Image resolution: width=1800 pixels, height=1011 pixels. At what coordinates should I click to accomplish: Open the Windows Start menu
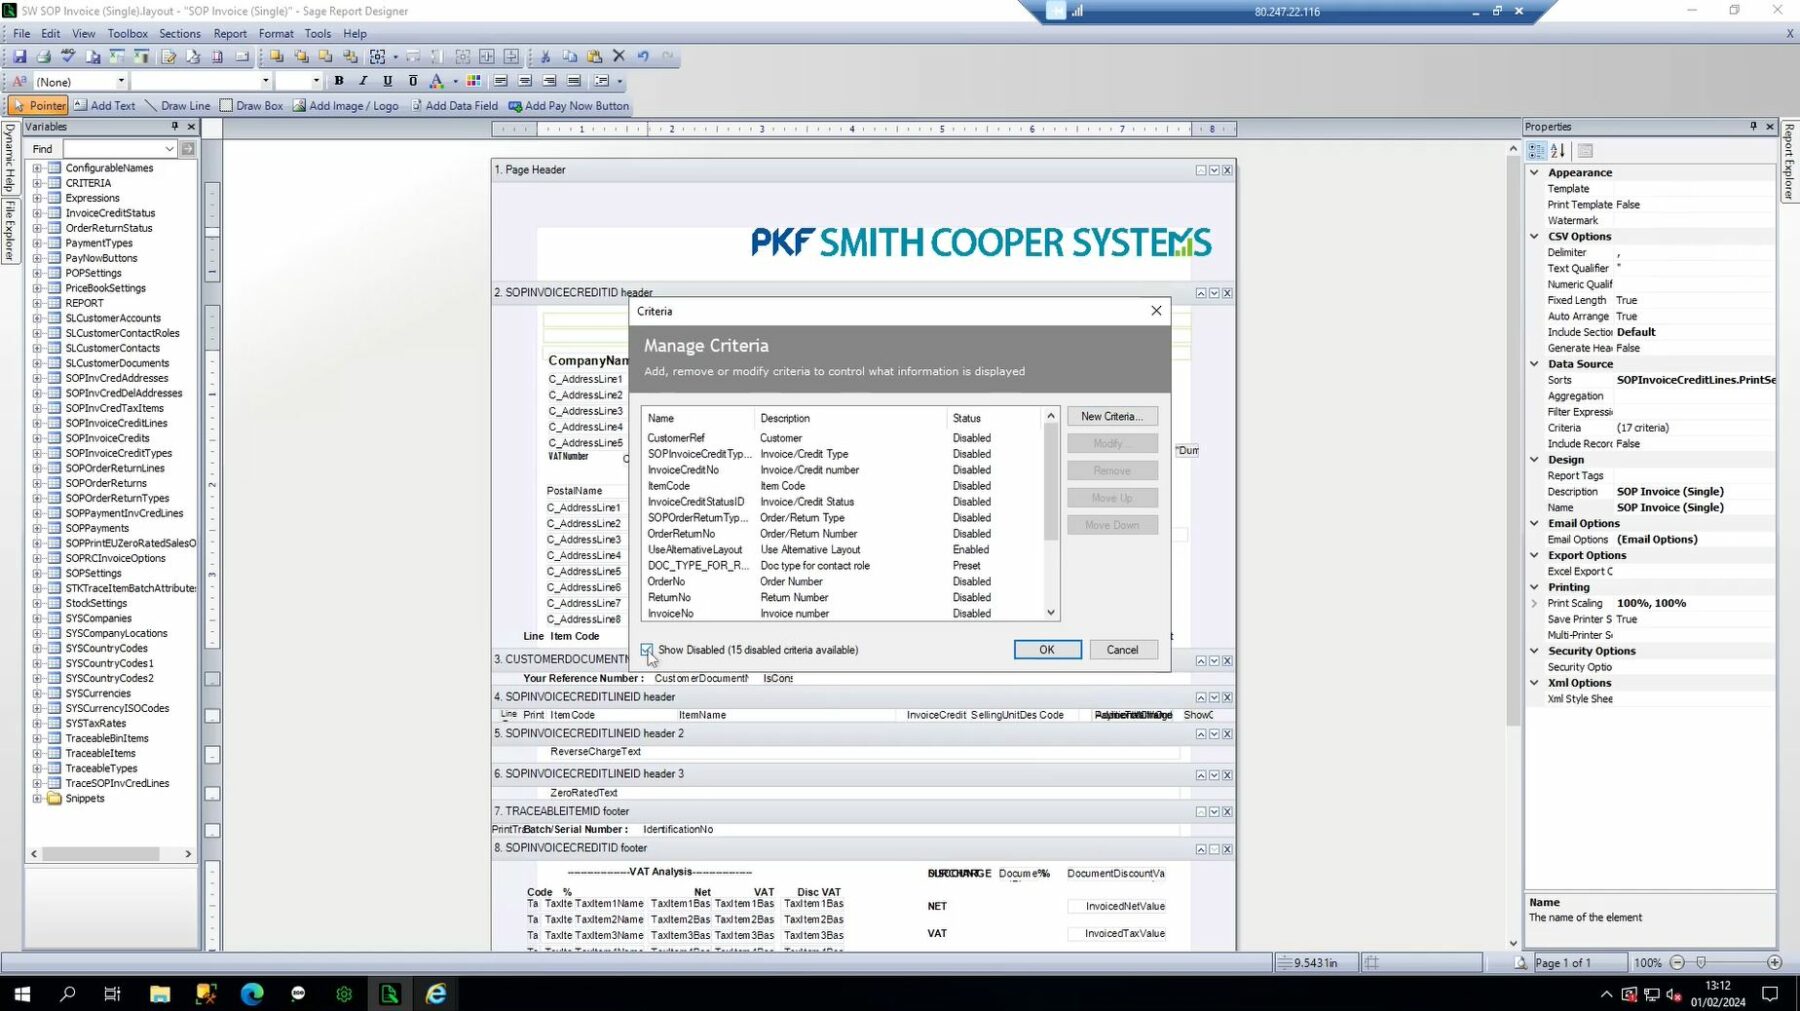click(22, 994)
